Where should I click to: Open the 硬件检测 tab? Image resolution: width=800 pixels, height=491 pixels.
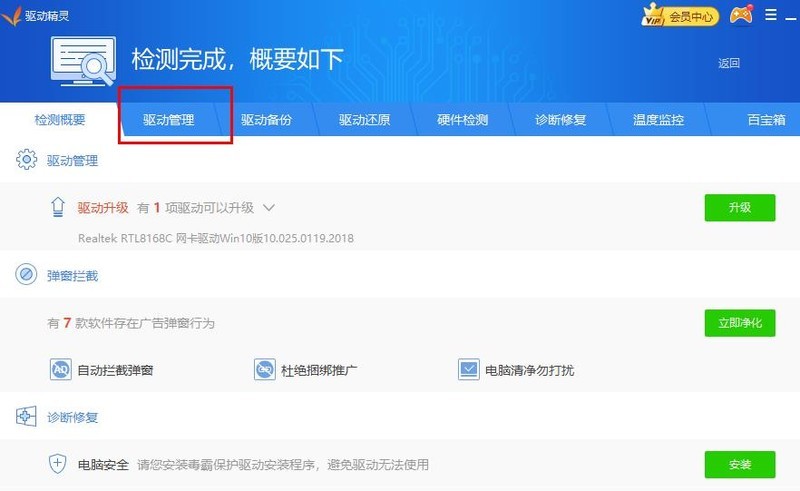pos(462,120)
